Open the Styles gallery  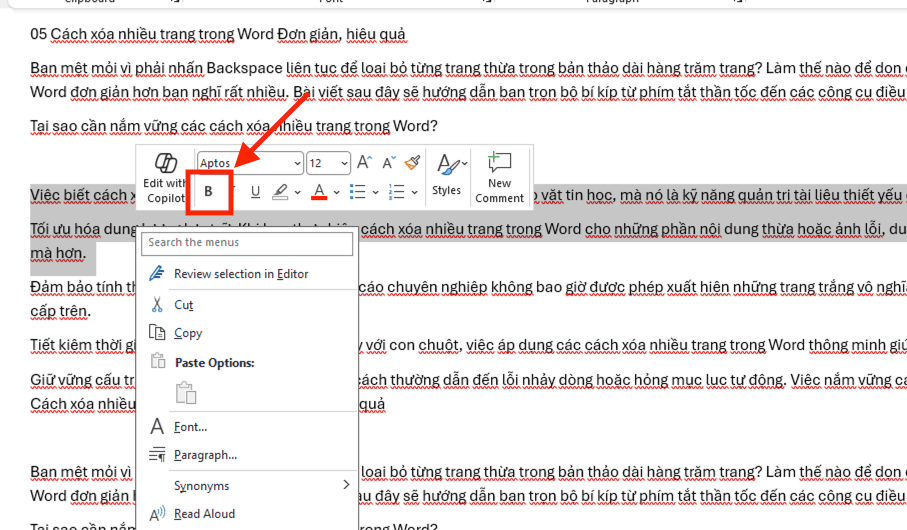tap(448, 174)
